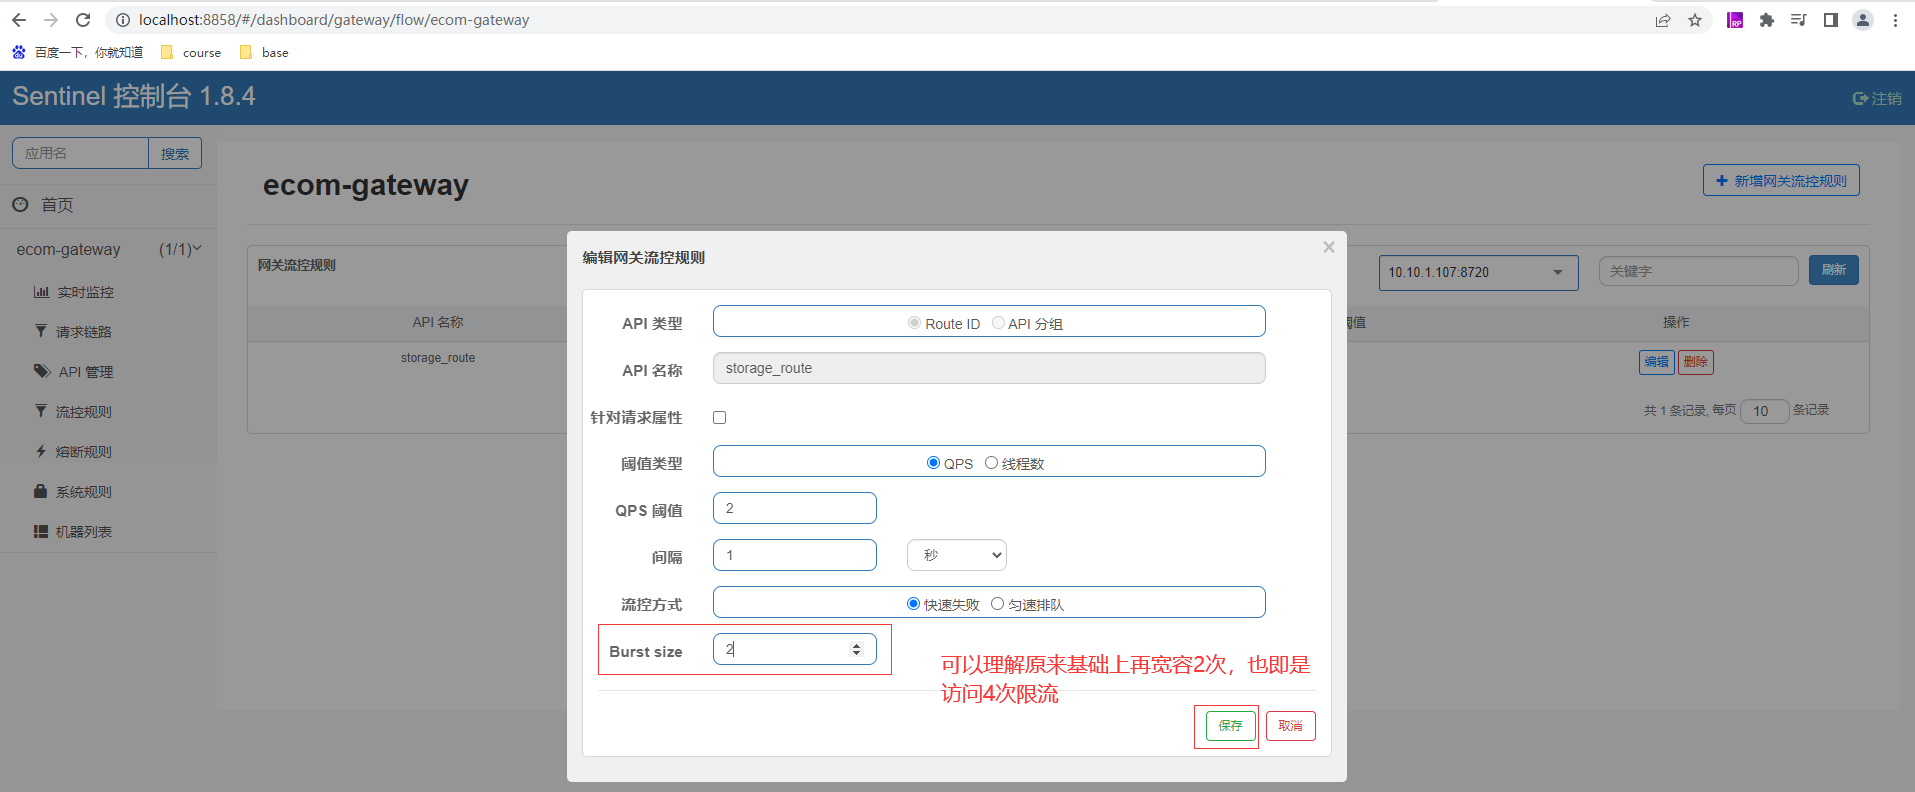Select 快速失败 flow control mode
Viewport: 1915px width, 792px height.
pos(913,604)
